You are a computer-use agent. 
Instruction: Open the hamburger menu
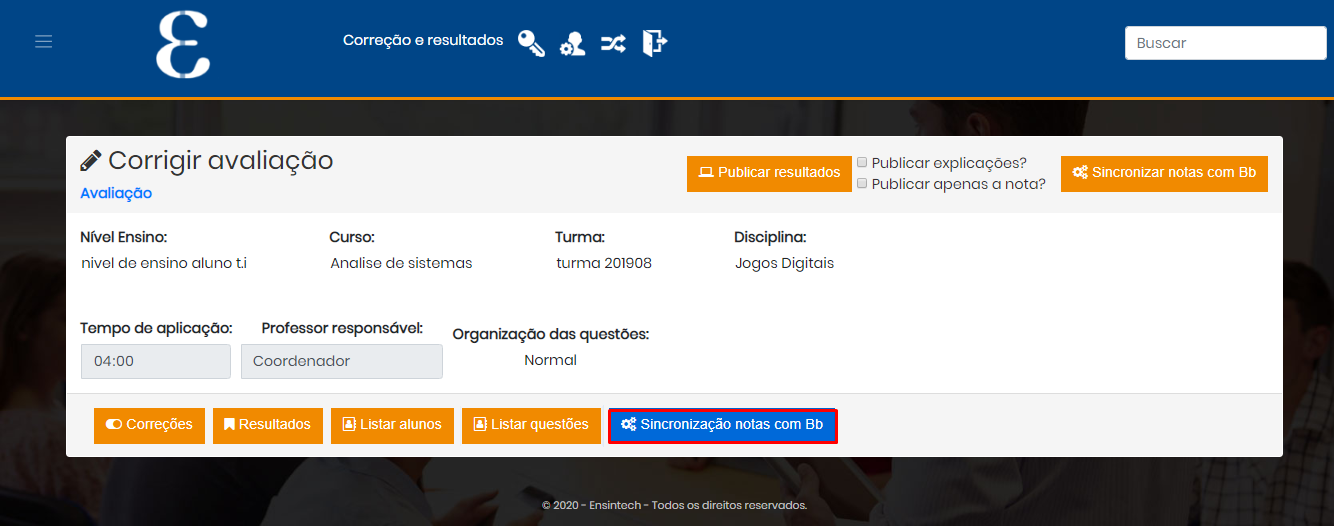[x=43, y=41]
